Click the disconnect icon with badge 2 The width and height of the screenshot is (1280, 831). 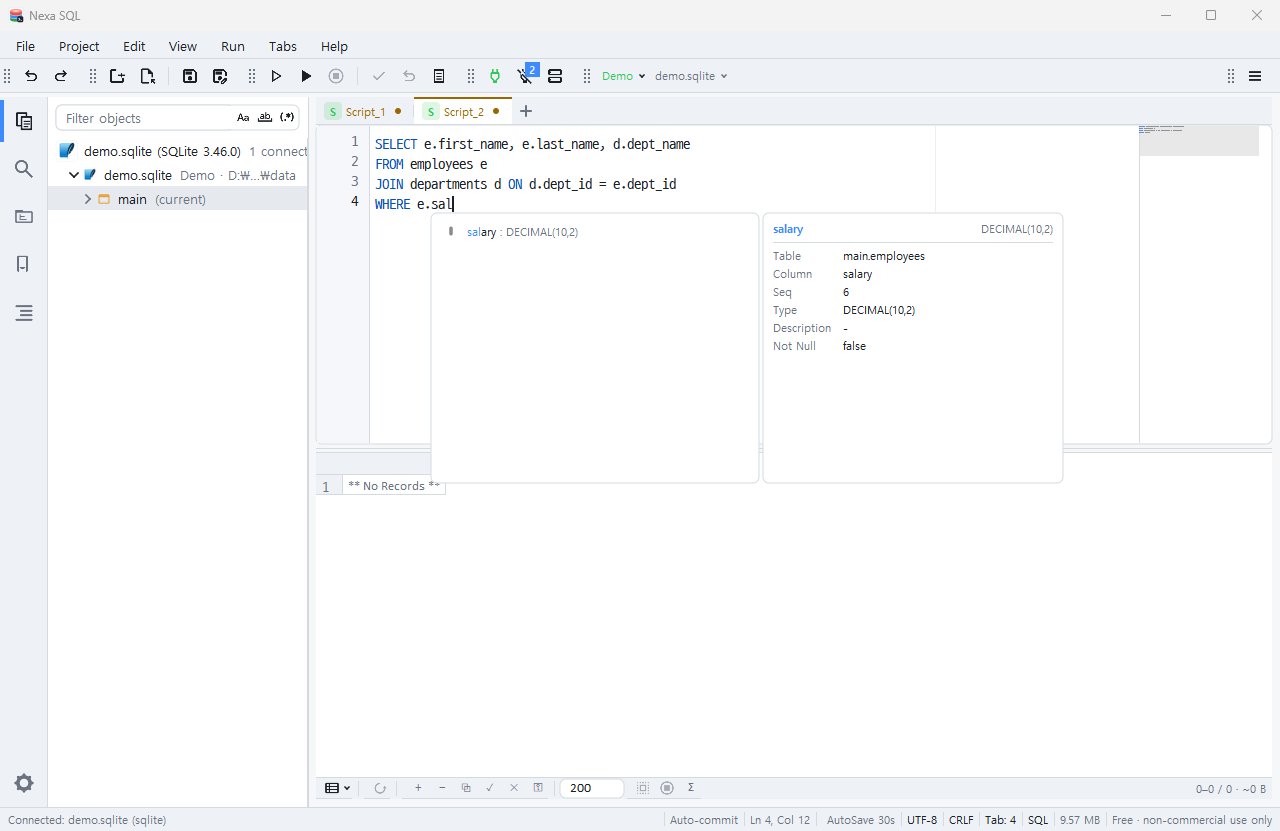(526, 75)
